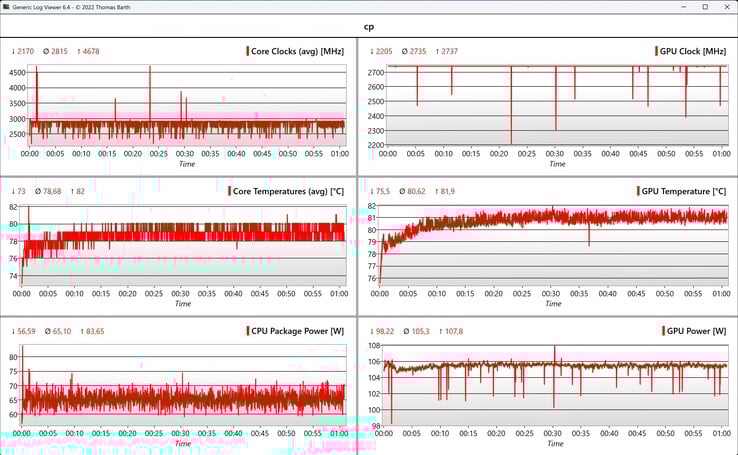This screenshot has height=455, width=738.
Task: Select the Core Temperatures (avg) [°C] title
Action: coord(290,191)
